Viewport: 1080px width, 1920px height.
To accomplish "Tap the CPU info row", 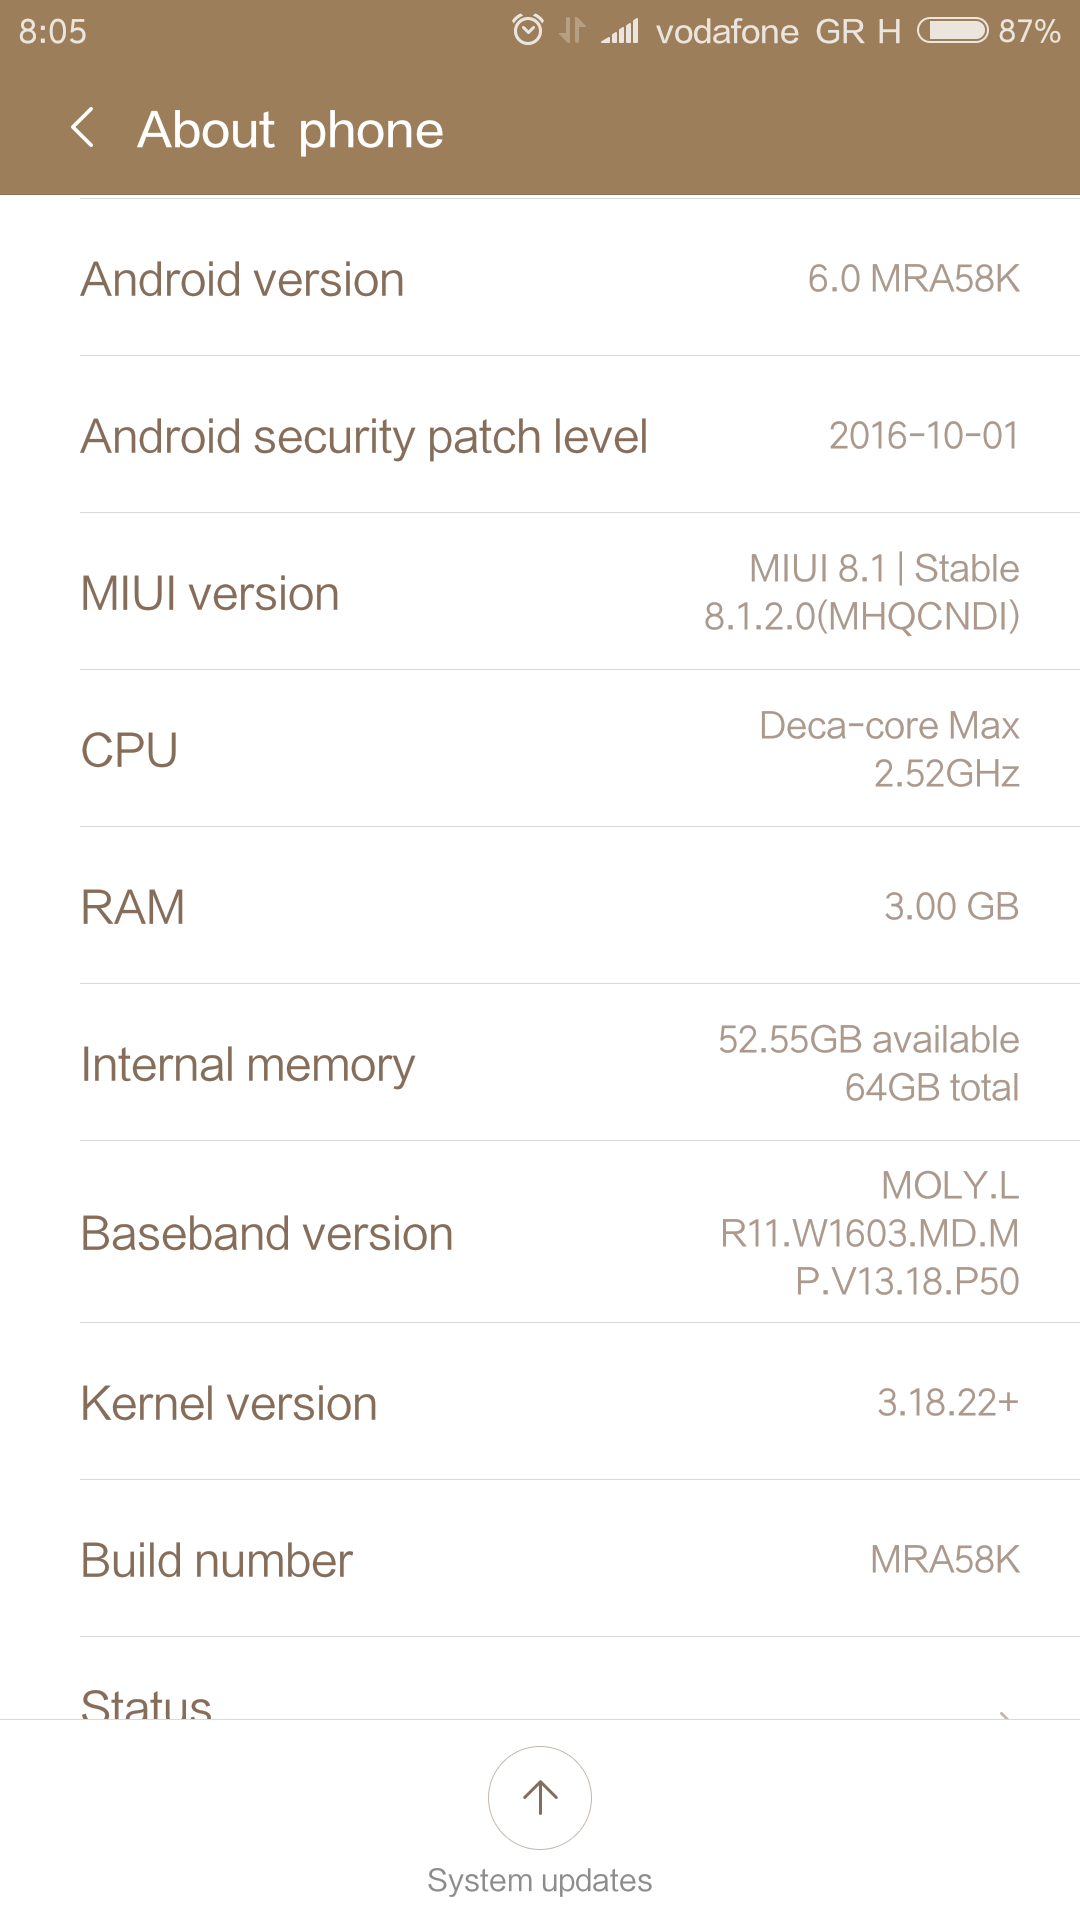I will point(540,750).
